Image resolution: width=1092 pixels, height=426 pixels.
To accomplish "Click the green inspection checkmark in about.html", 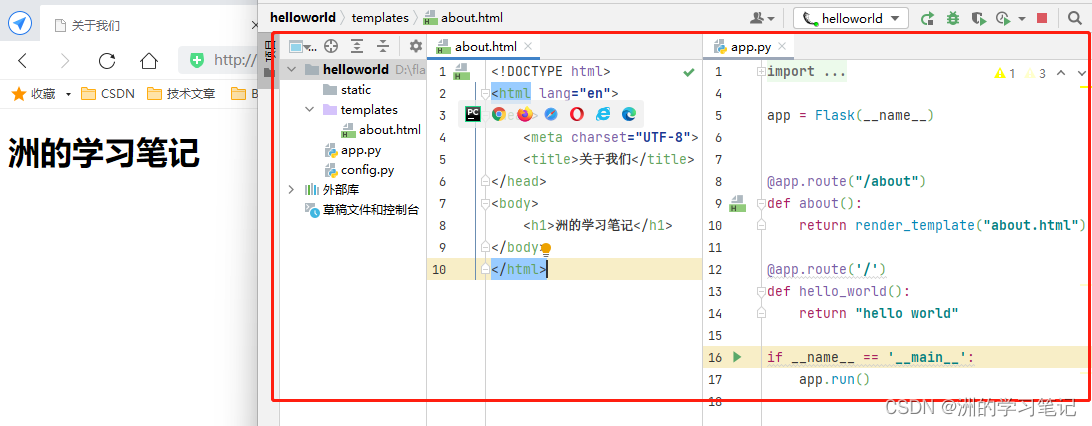I will tap(689, 72).
